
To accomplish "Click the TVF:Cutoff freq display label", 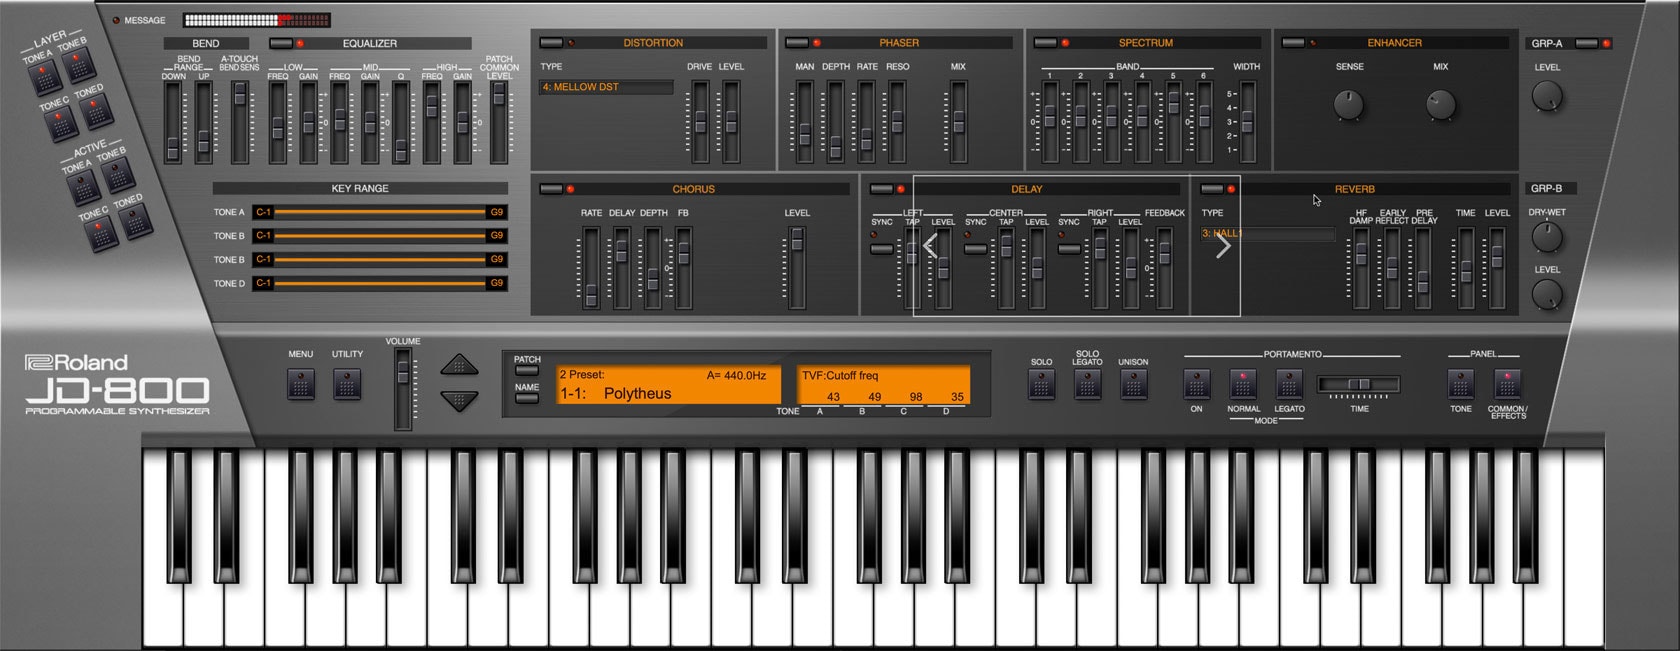I will (x=840, y=376).
